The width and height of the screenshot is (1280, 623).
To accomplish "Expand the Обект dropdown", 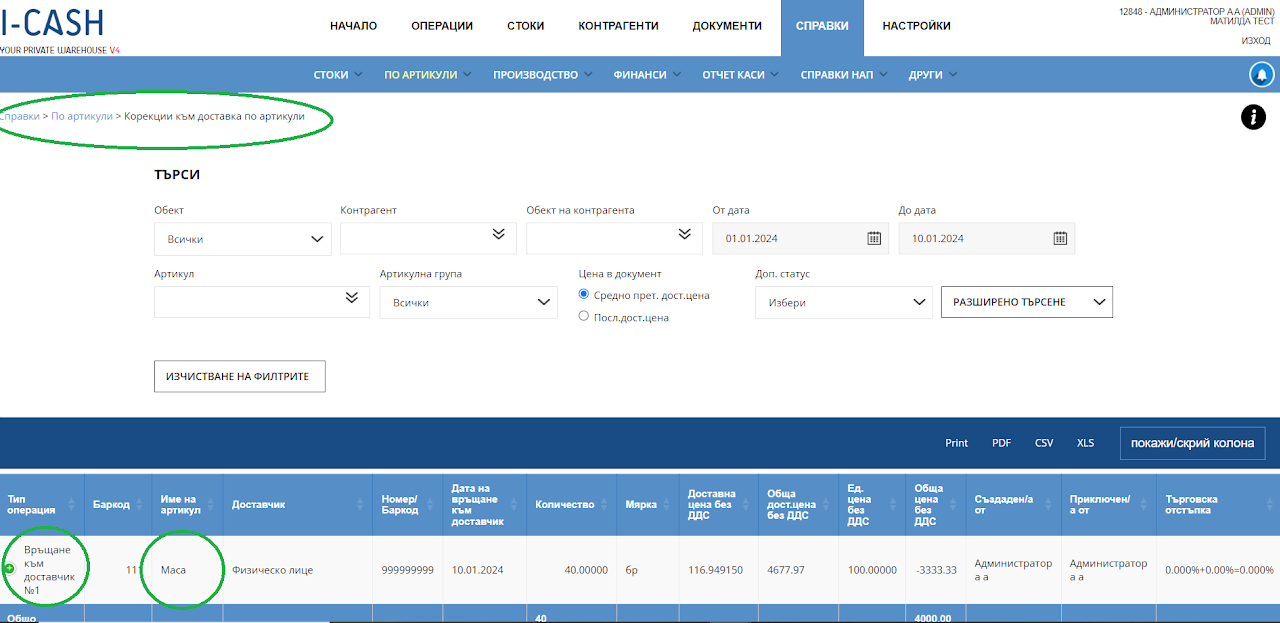I will [243, 239].
